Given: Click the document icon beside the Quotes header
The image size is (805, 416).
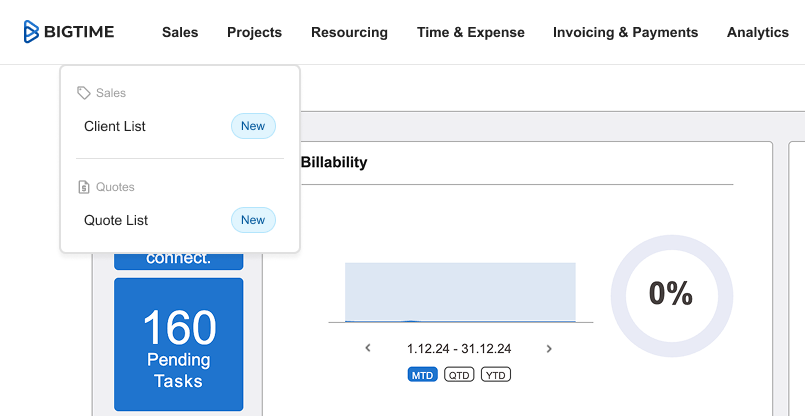Looking at the screenshot, I should pyautogui.click(x=84, y=187).
